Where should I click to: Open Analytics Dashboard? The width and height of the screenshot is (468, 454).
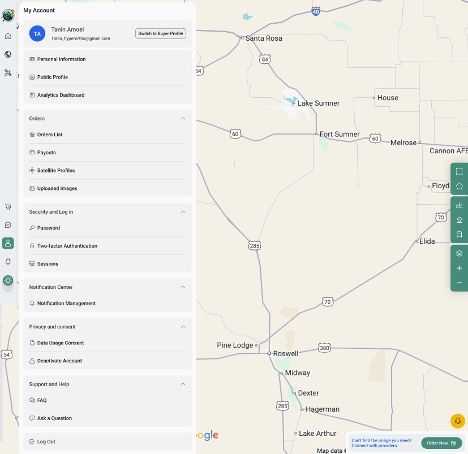107,95
